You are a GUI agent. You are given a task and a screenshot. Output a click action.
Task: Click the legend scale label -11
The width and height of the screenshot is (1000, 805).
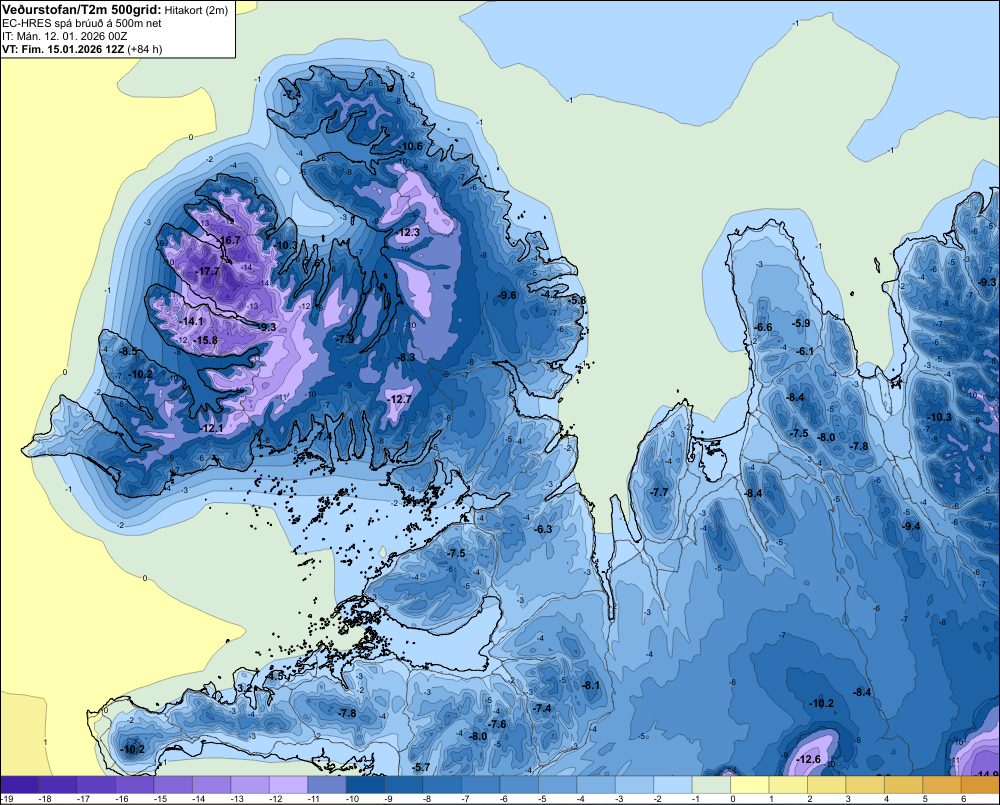tap(314, 799)
